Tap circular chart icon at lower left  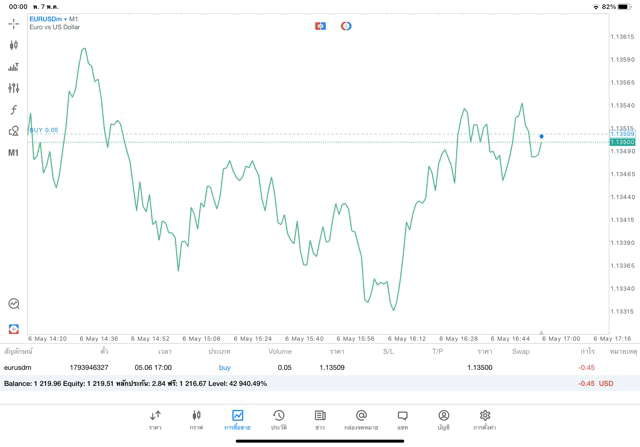coord(14,304)
